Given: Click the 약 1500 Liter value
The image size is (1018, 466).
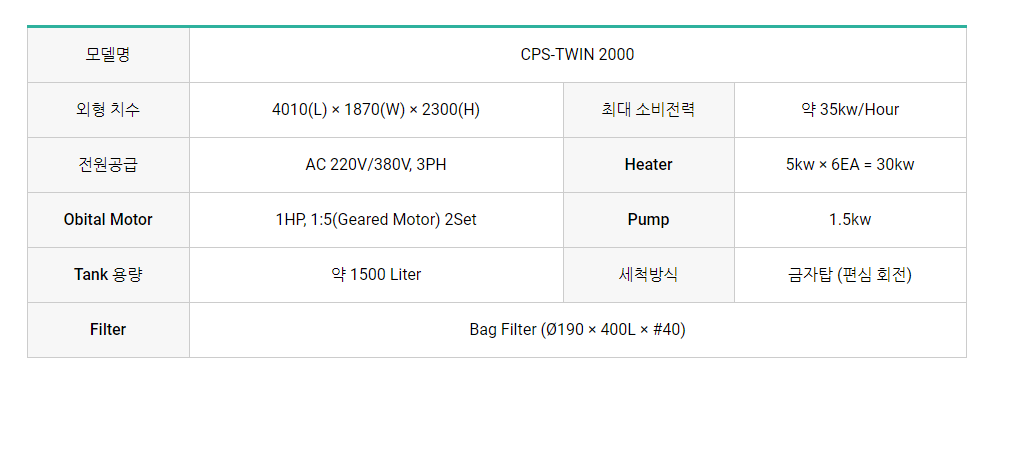Looking at the screenshot, I should (x=376, y=275).
